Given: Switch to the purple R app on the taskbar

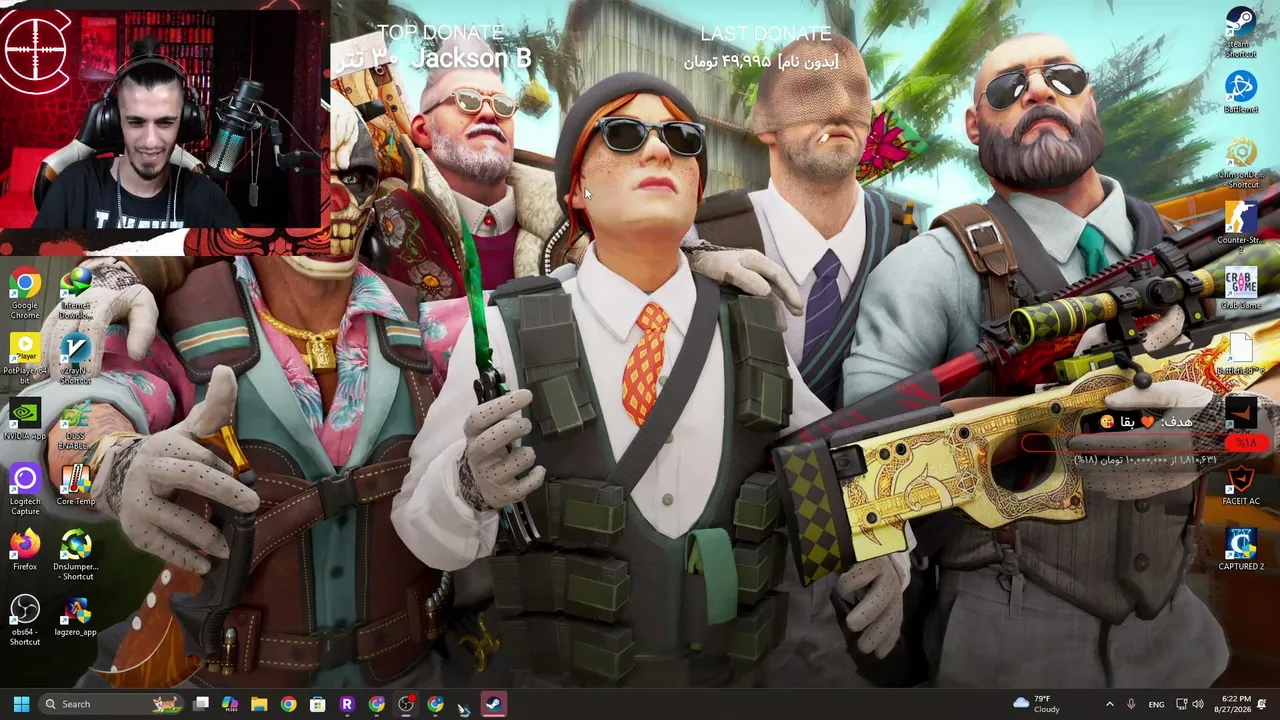Looking at the screenshot, I should (347, 704).
